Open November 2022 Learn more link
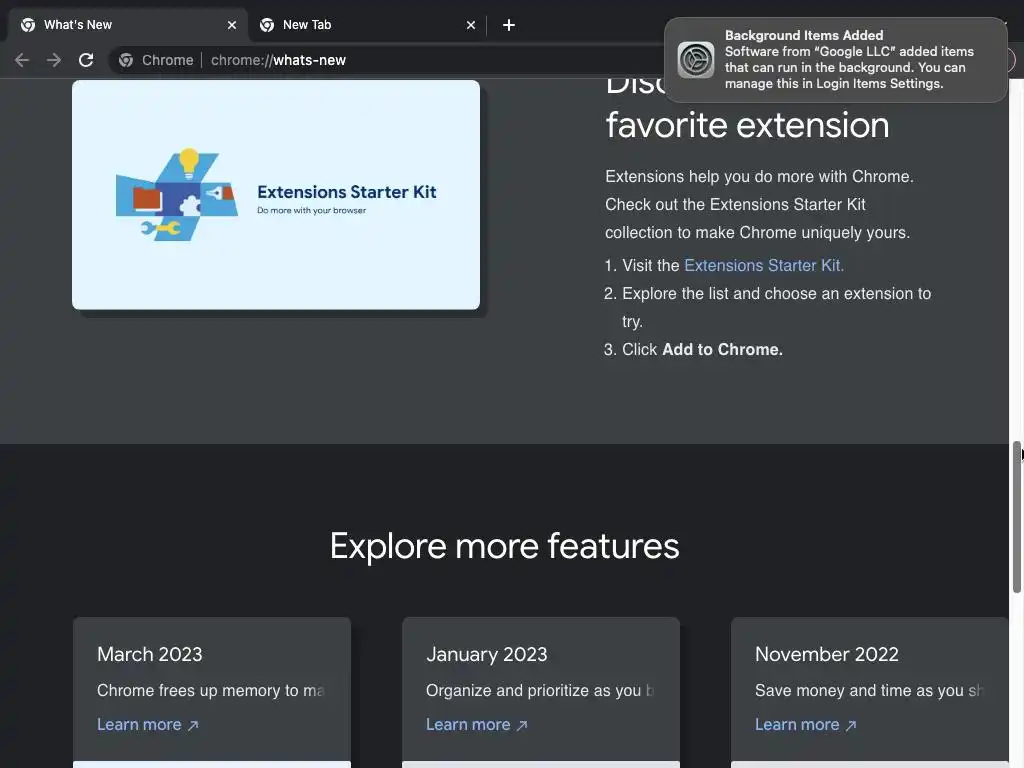This screenshot has height=768, width=1024. (805, 724)
